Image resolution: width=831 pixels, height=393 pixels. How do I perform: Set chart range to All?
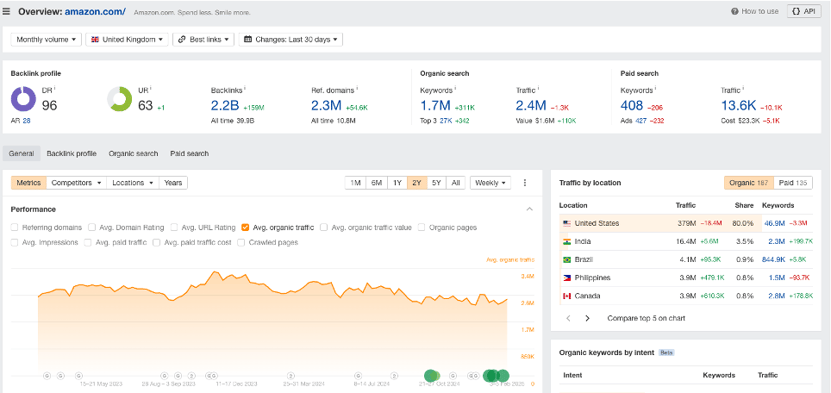tap(455, 183)
